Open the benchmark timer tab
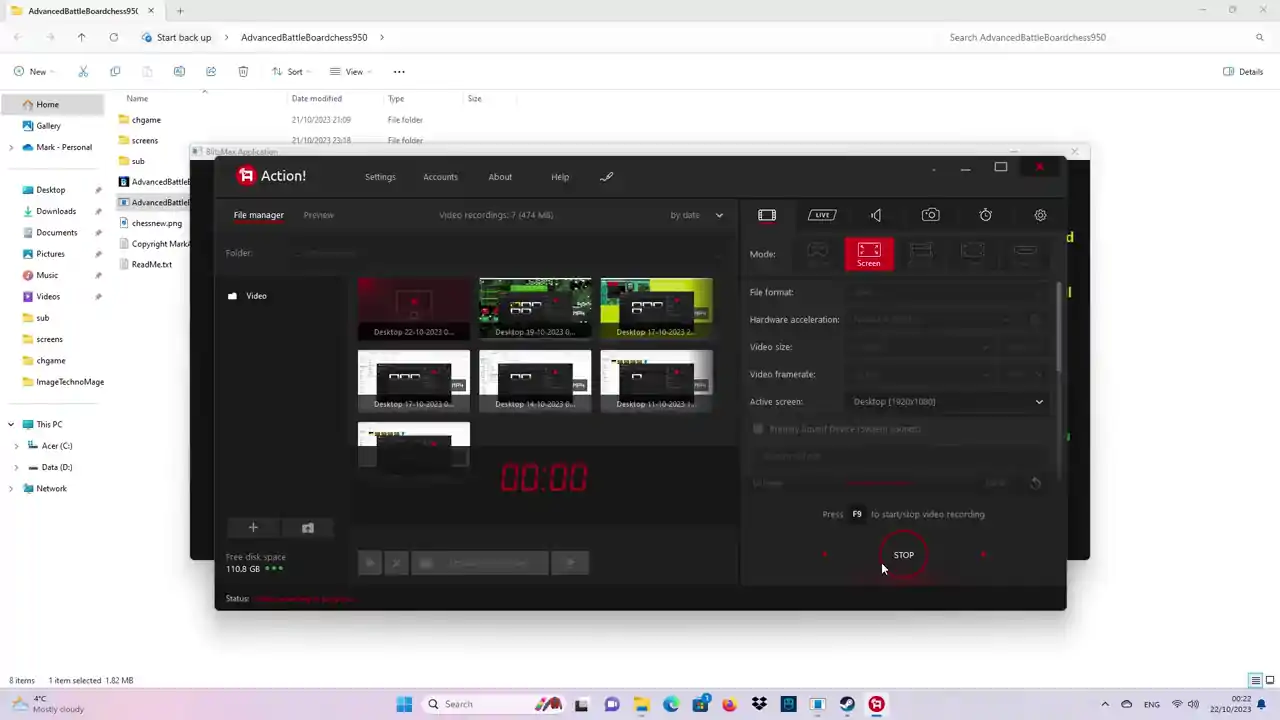The width and height of the screenshot is (1280, 720). pos(985,215)
